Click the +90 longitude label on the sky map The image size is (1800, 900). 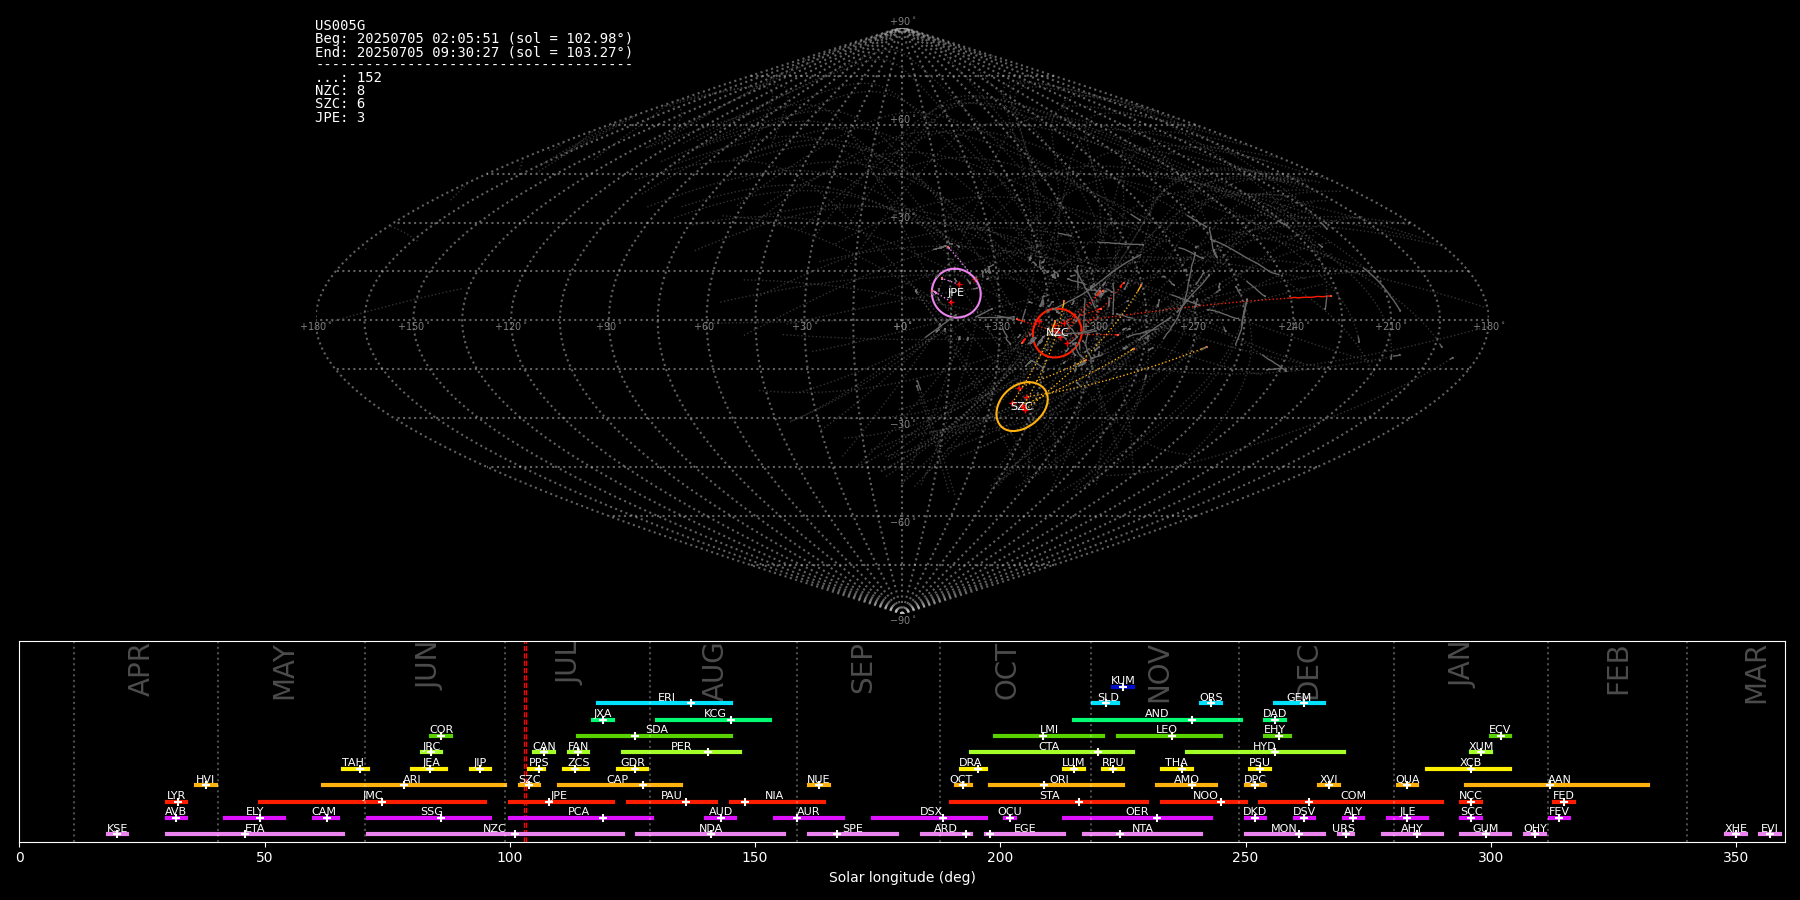coord(606,327)
